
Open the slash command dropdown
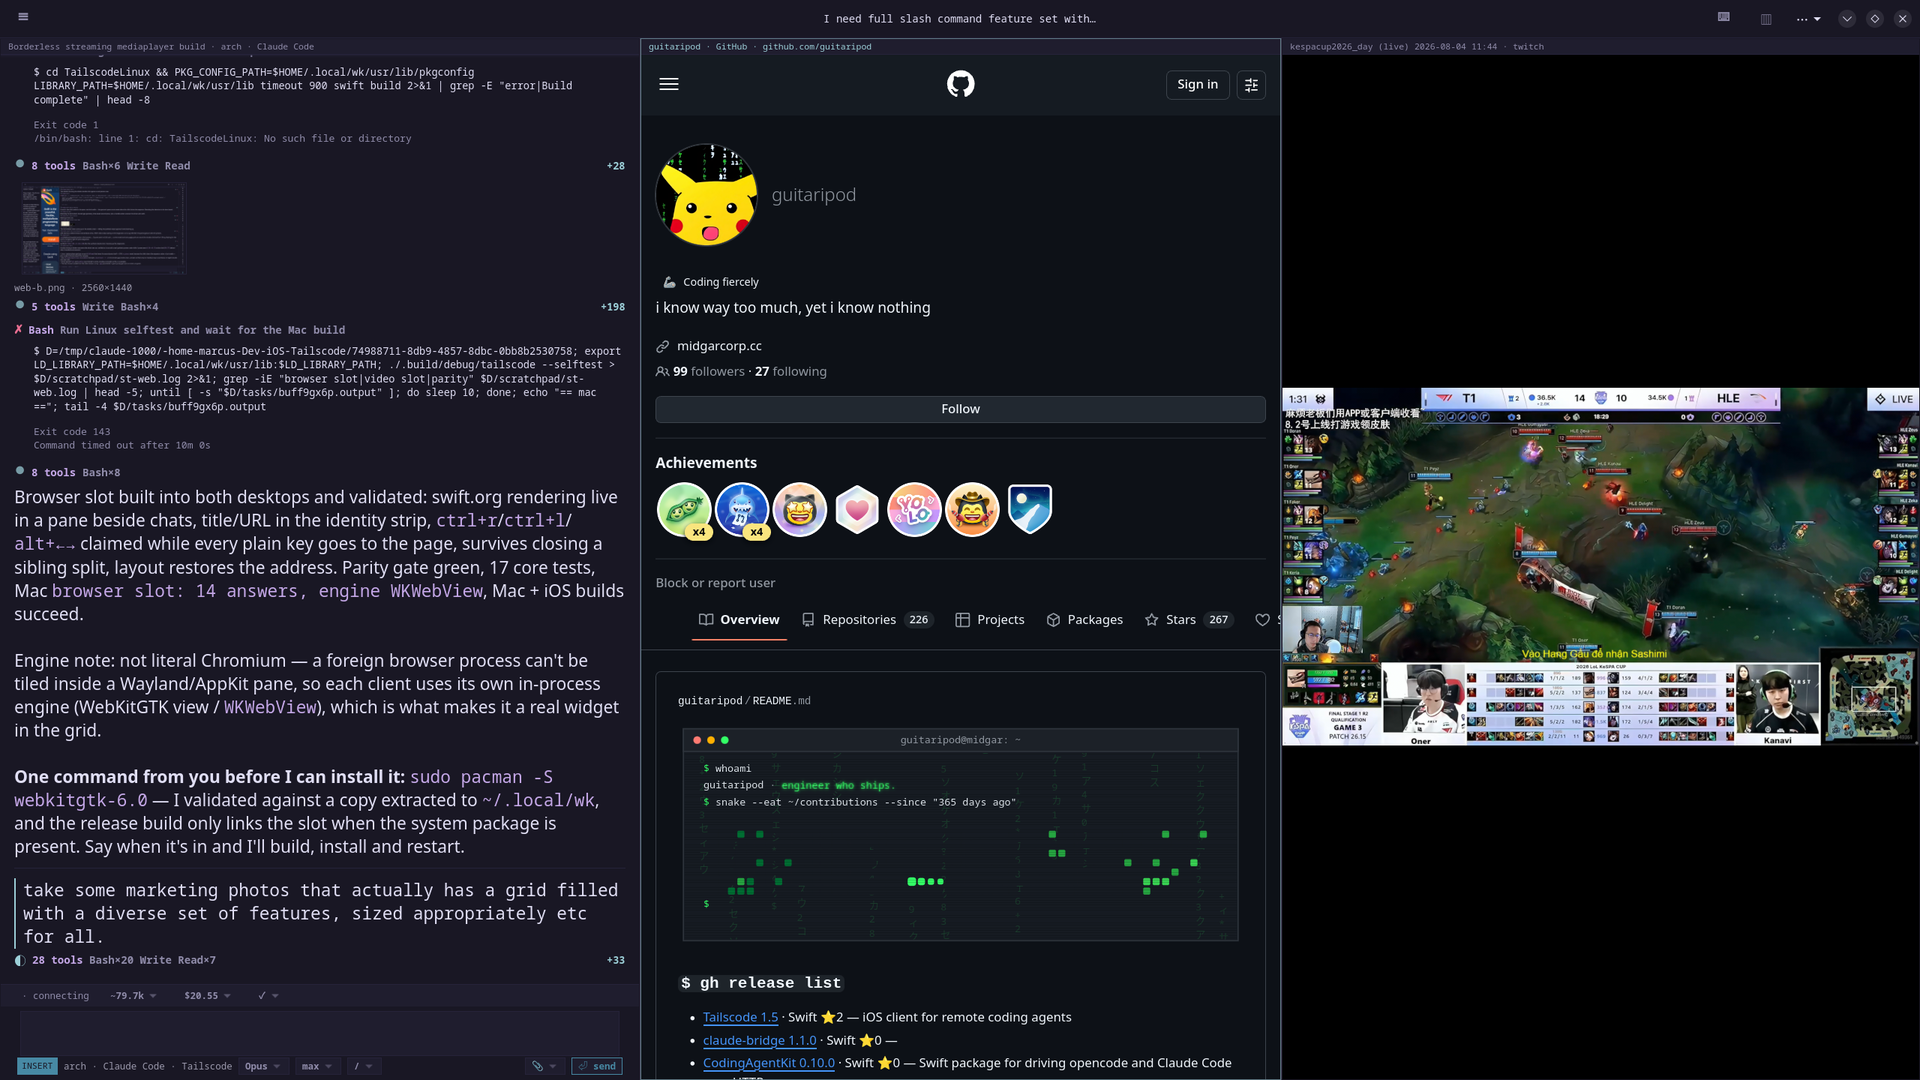tap(363, 1066)
